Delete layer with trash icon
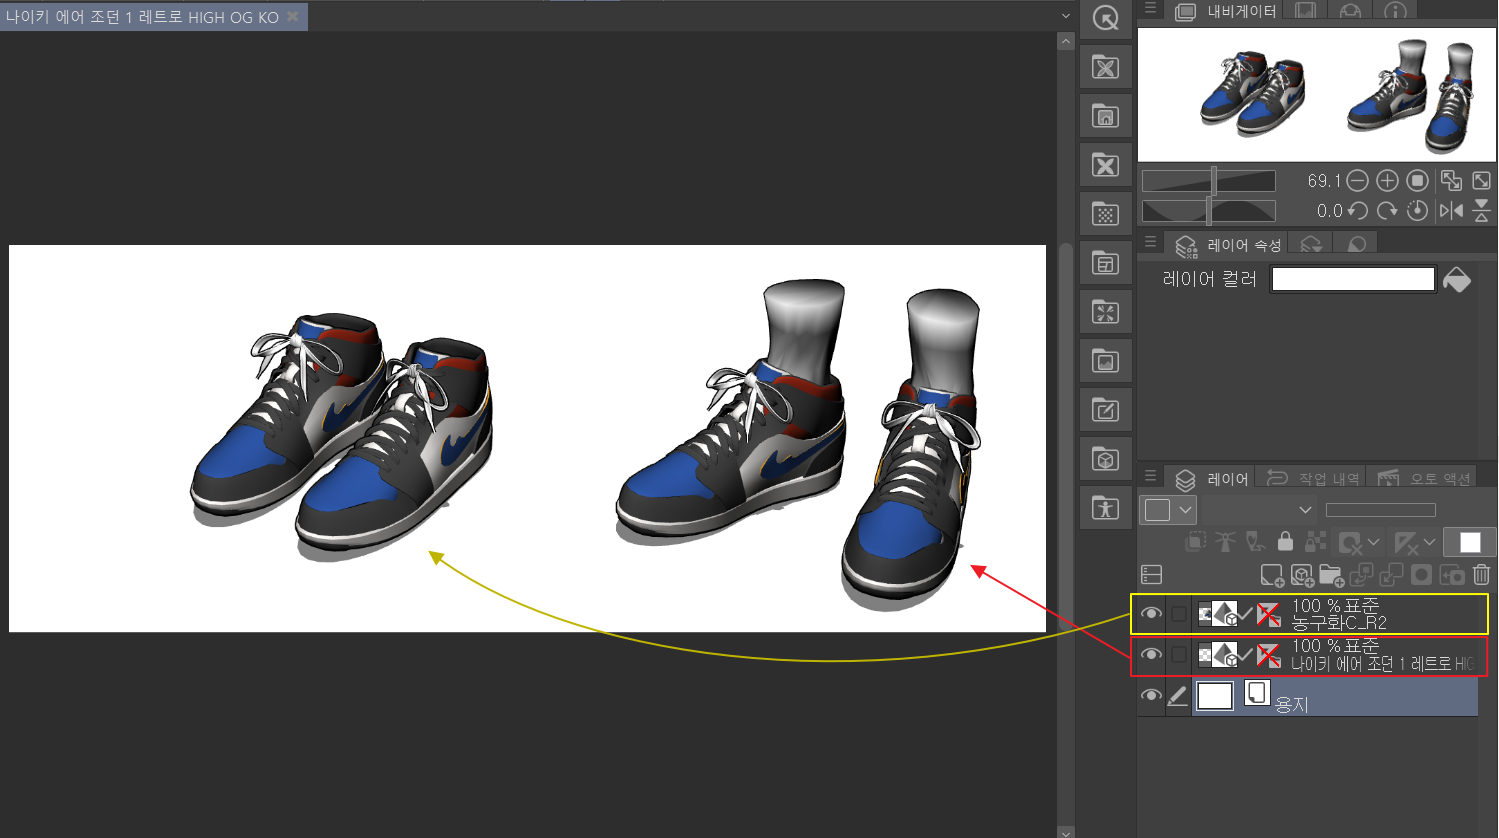Screen dimensions: 1499x838 click(x=1482, y=575)
